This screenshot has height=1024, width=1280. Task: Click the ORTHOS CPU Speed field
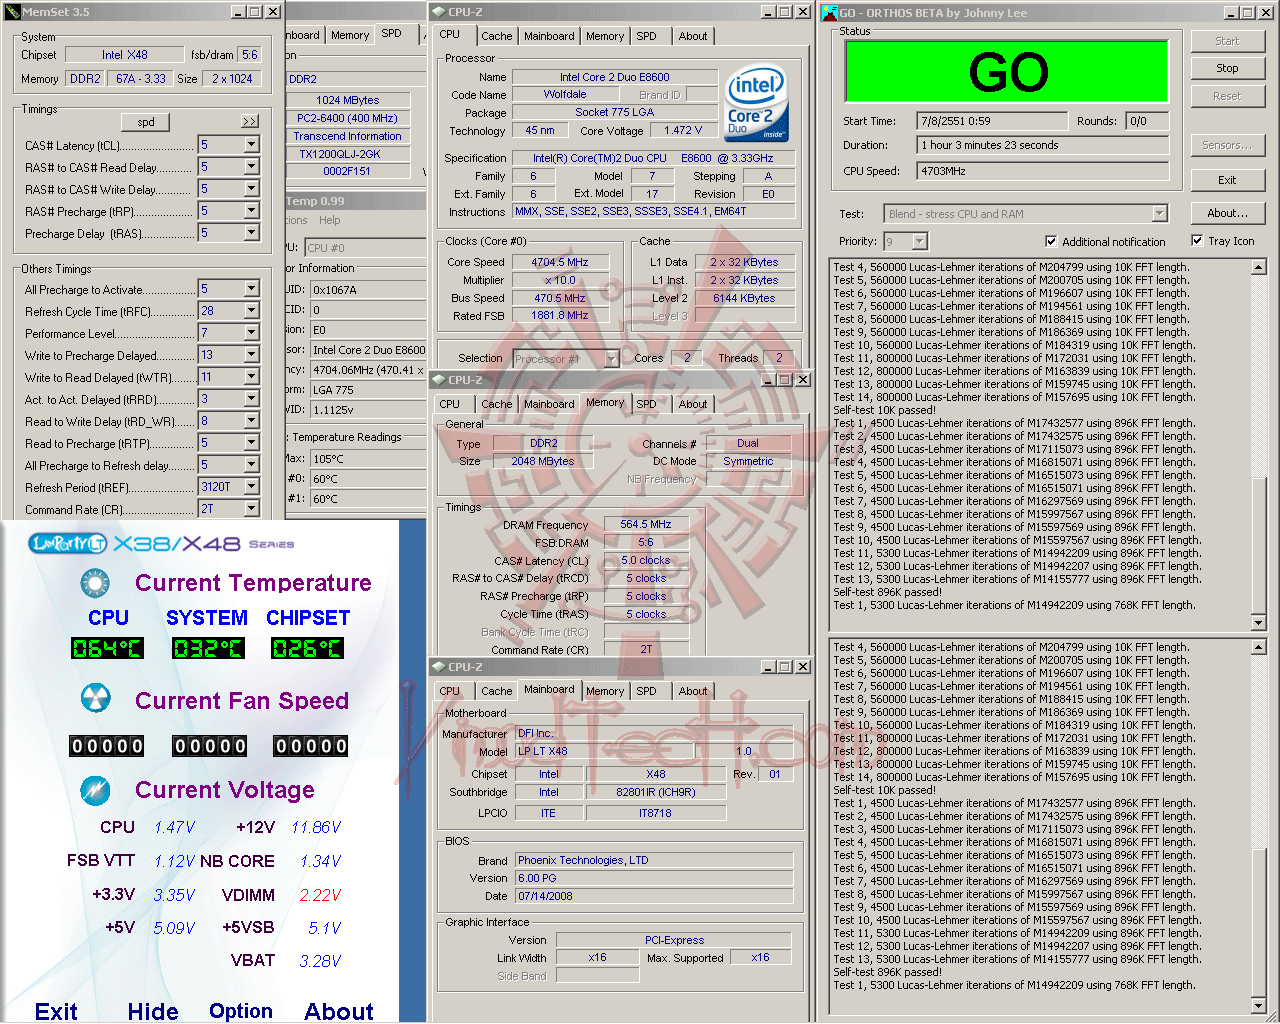tap(1043, 171)
